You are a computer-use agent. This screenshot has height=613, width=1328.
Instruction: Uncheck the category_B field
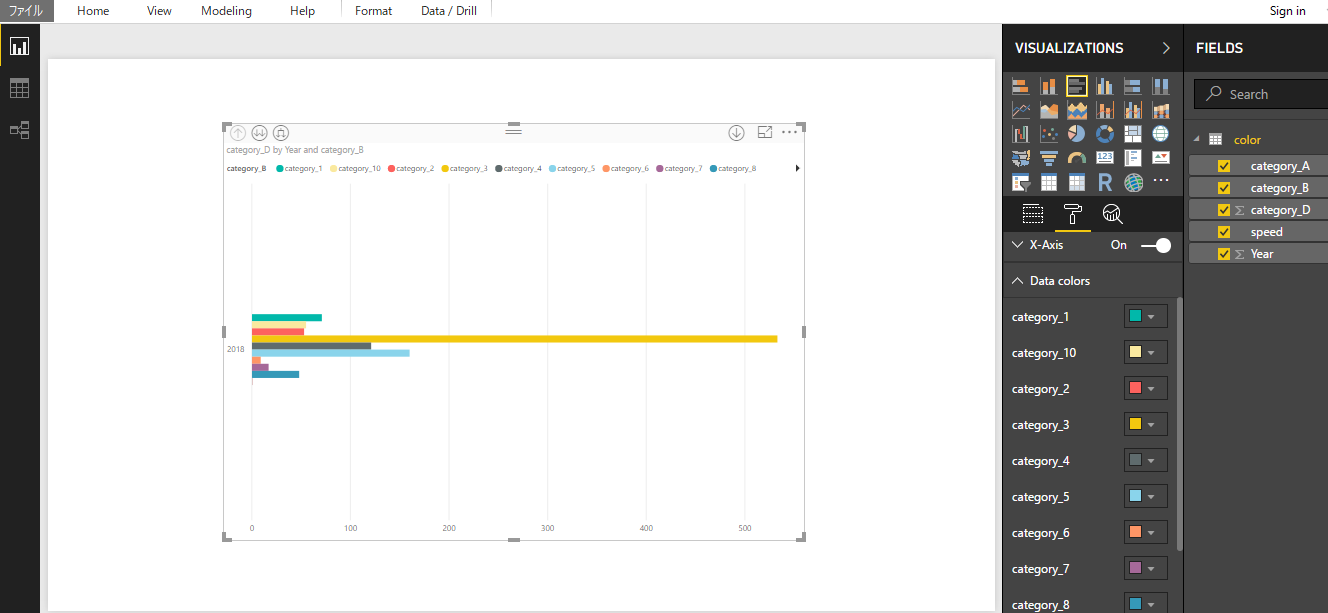click(1224, 188)
